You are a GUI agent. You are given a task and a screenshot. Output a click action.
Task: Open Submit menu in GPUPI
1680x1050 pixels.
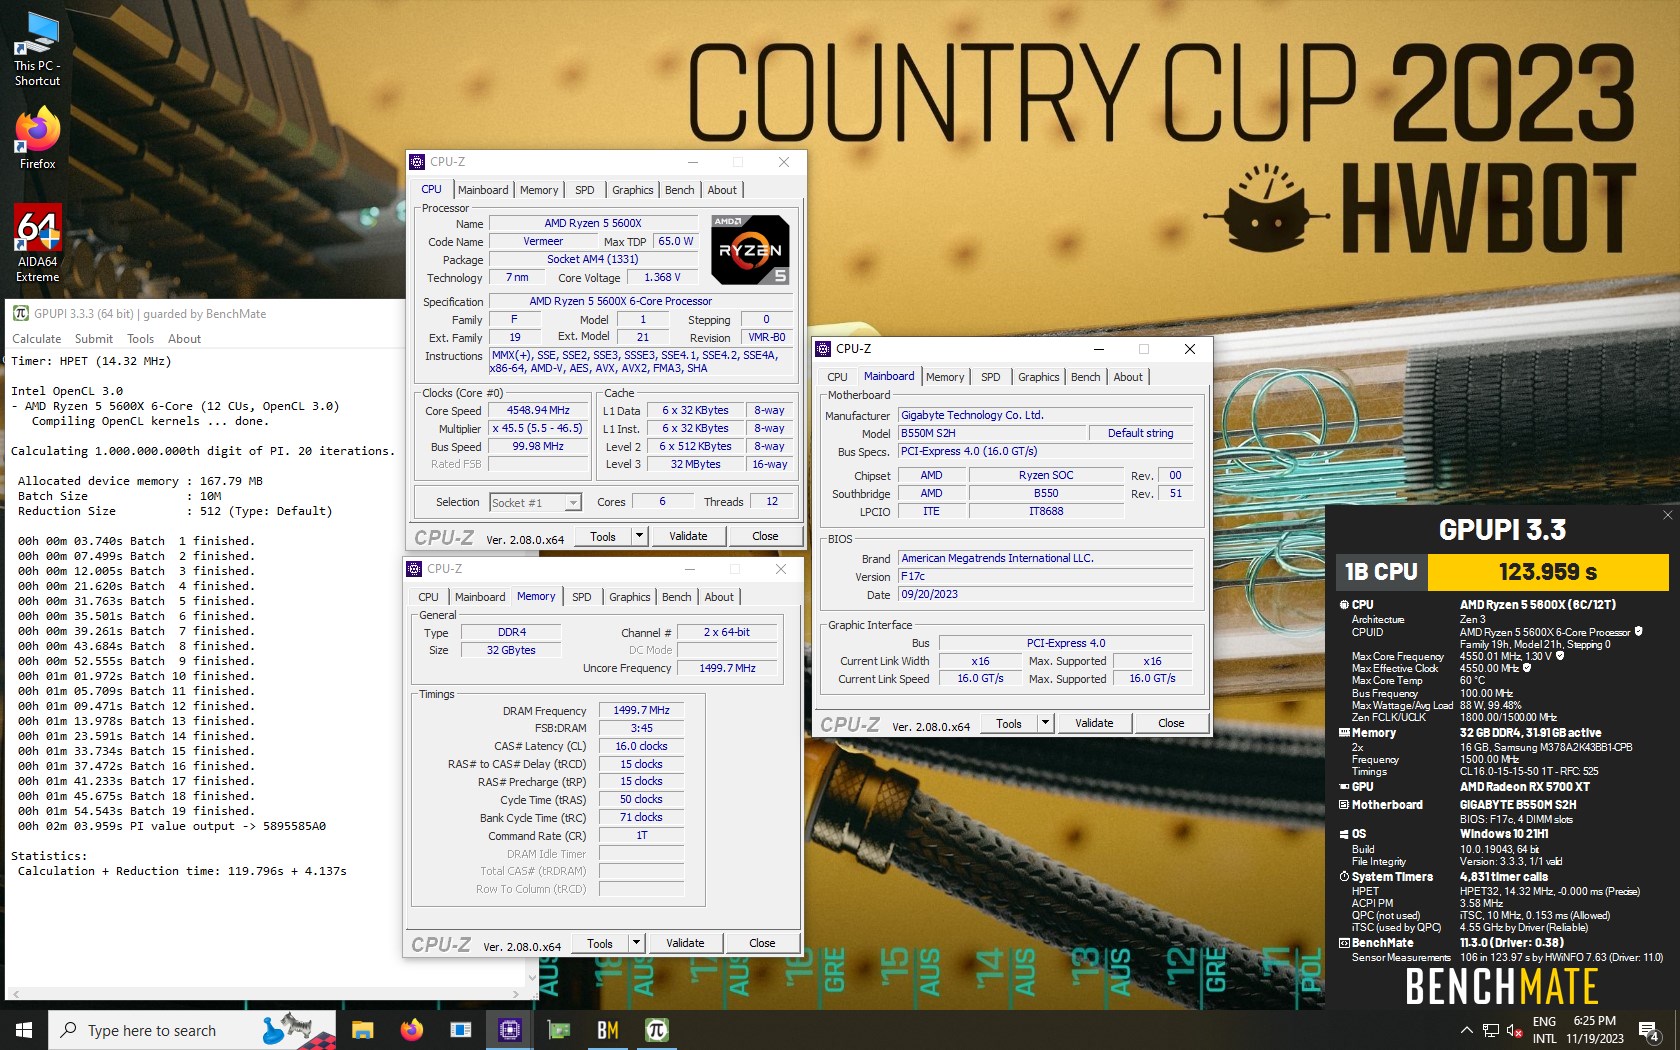(94, 339)
